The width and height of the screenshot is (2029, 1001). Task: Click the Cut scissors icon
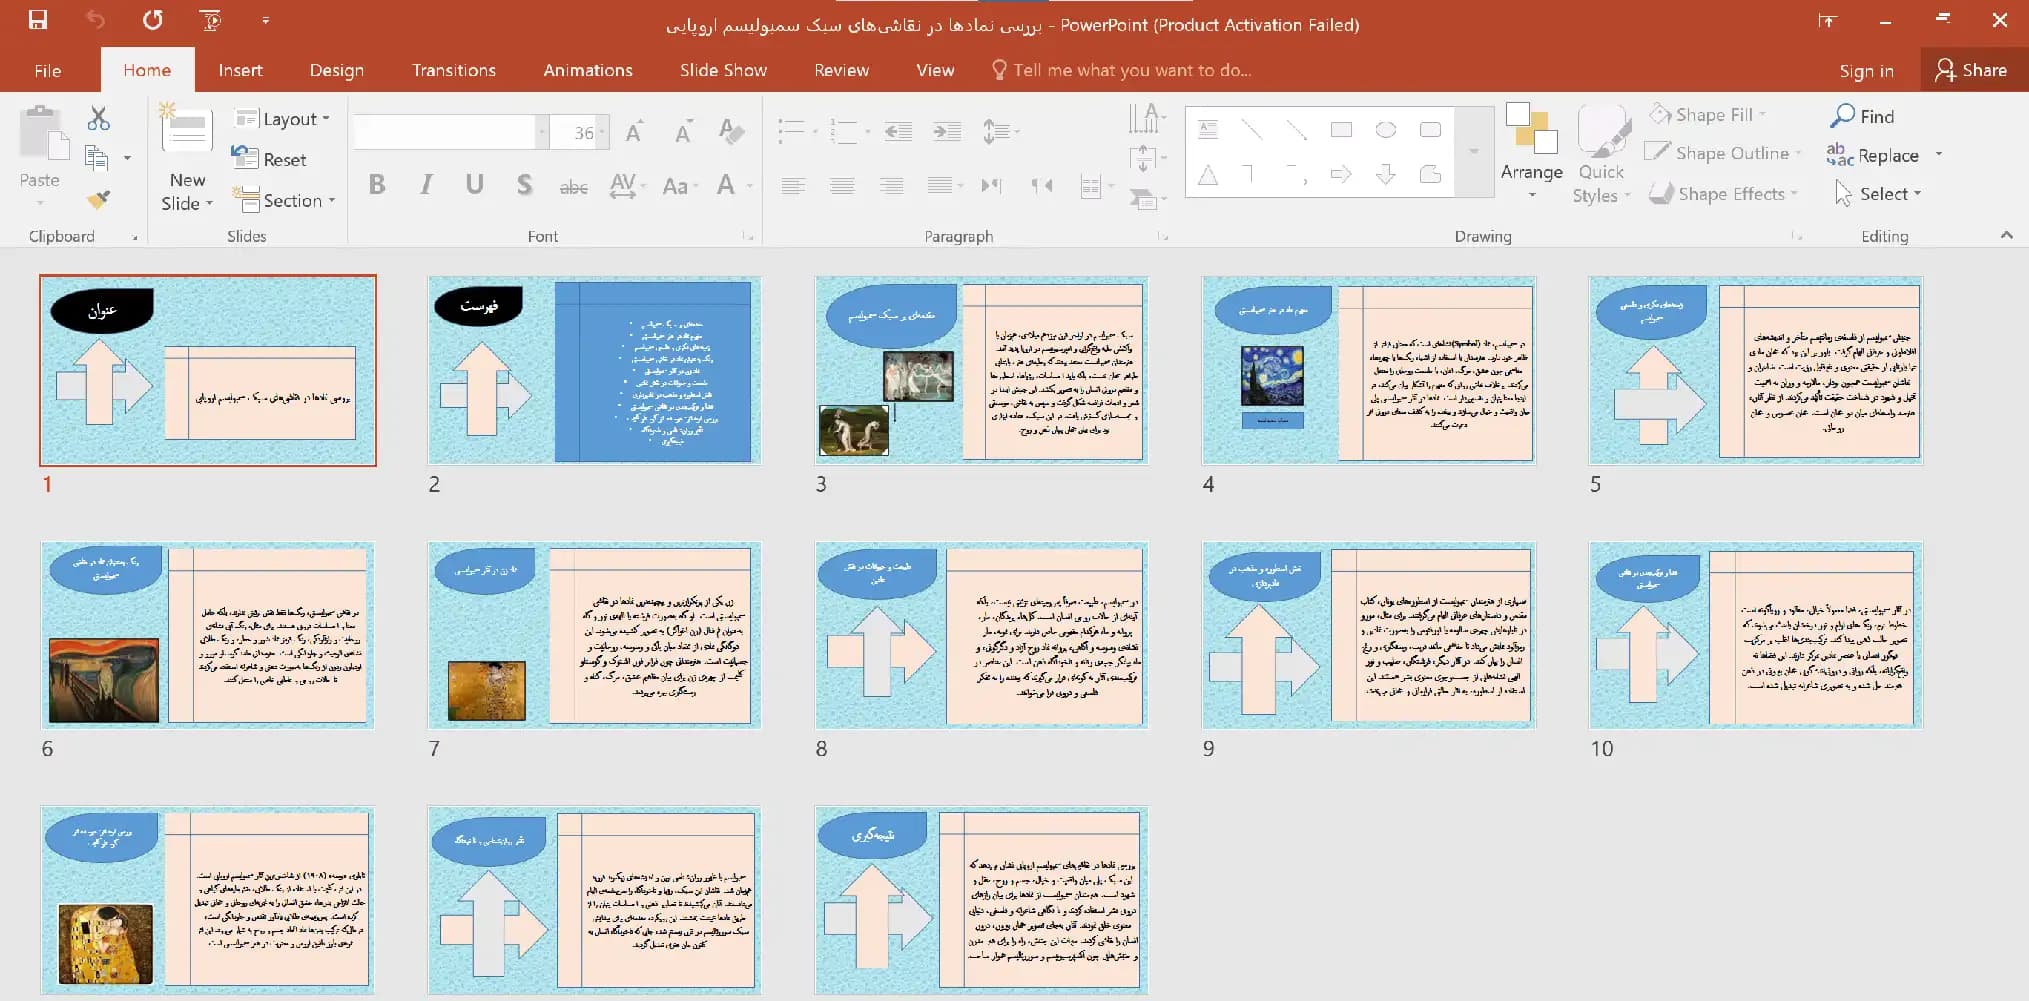tap(98, 118)
